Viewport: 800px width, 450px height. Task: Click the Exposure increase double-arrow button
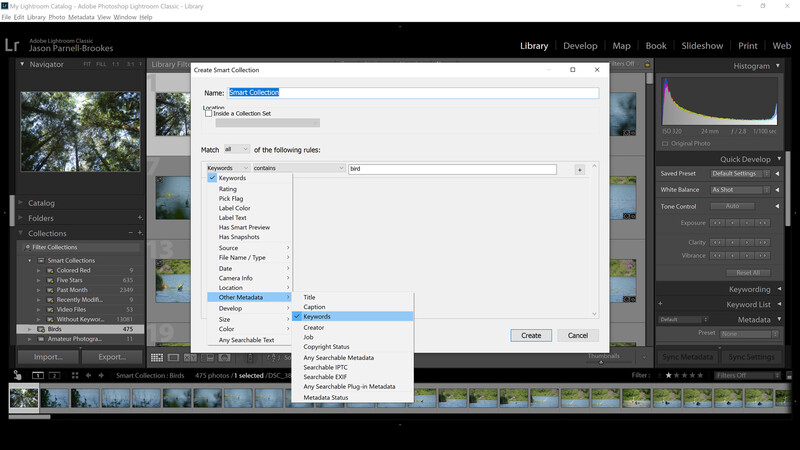coord(763,223)
